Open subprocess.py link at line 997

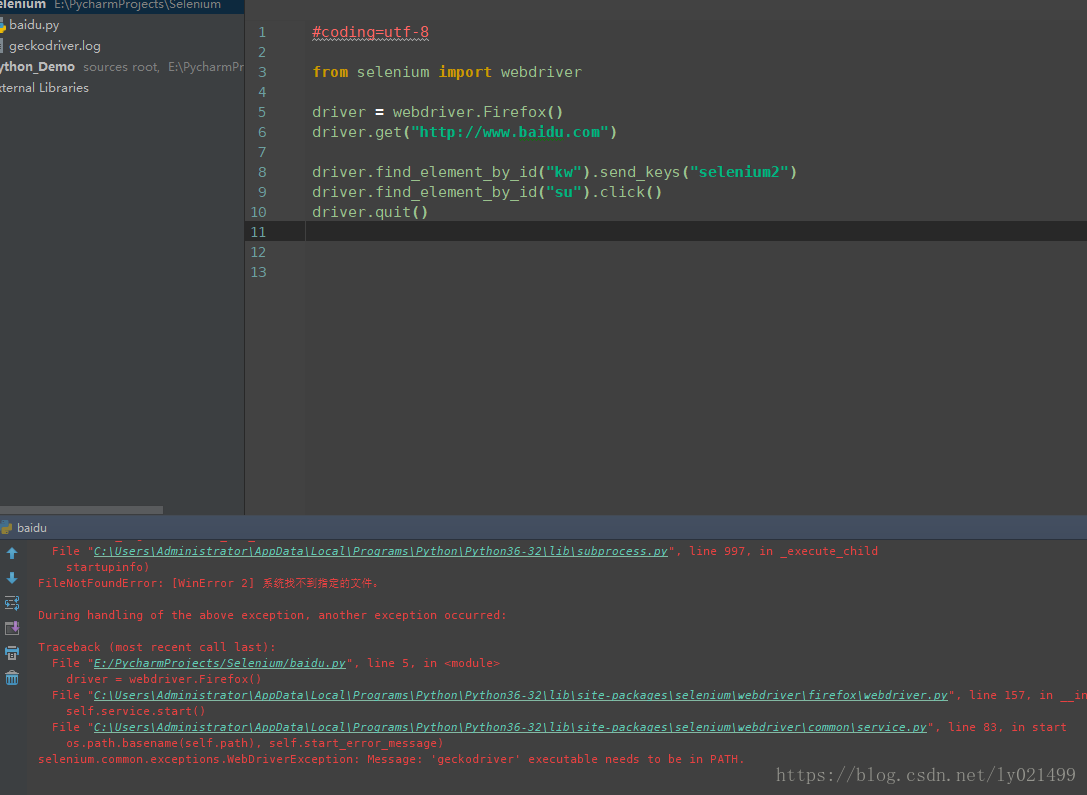pos(381,551)
